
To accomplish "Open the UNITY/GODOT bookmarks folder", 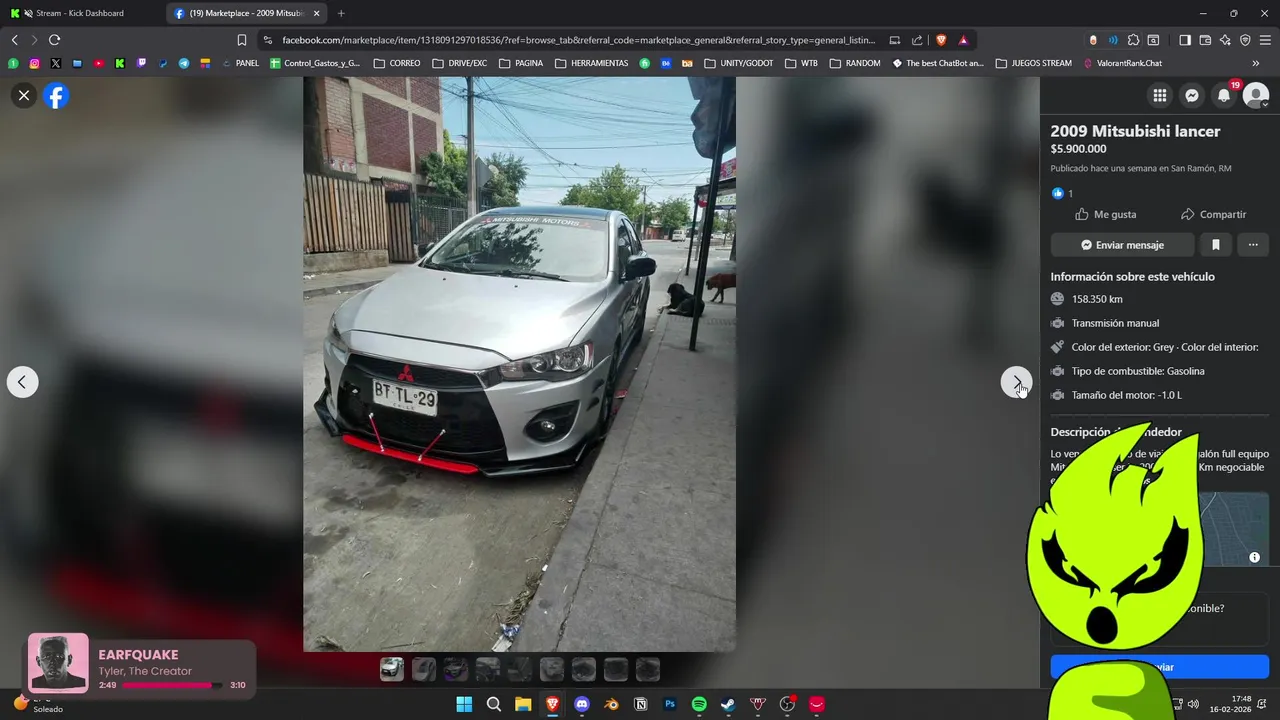I will point(739,63).
